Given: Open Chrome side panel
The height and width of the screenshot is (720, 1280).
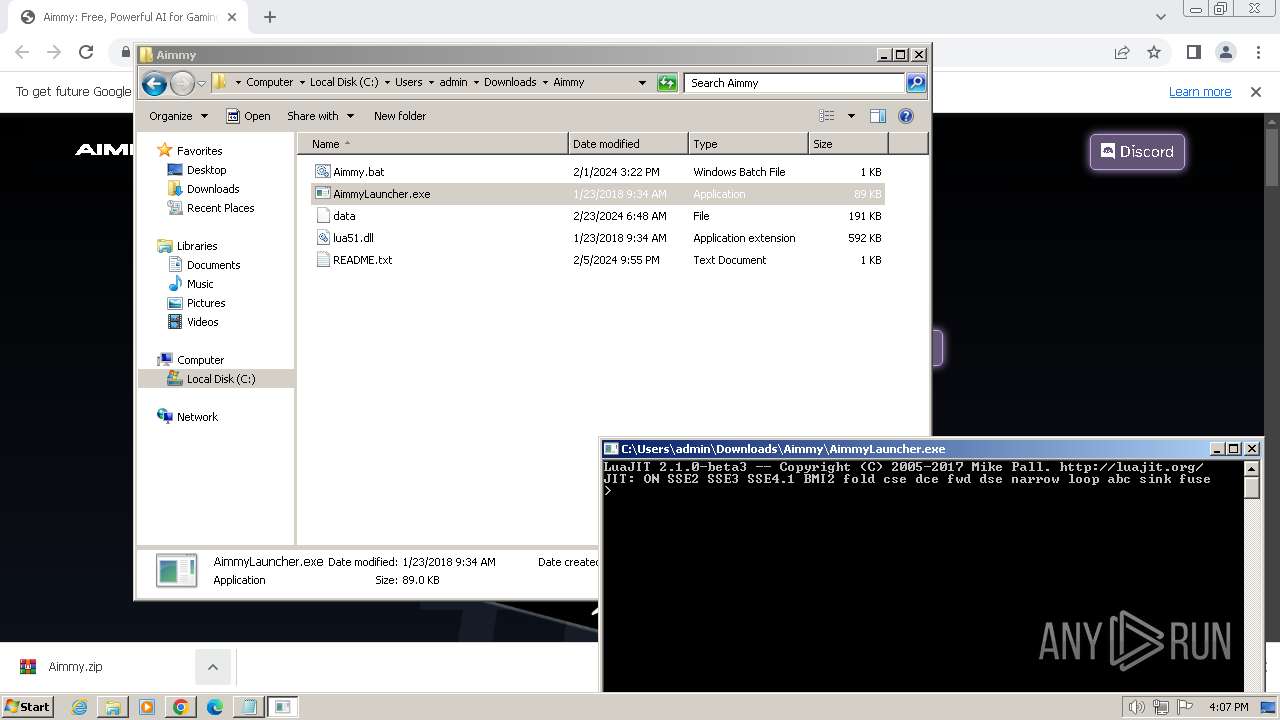Looking at the screenshot, I should click(x=1193, y=52).
